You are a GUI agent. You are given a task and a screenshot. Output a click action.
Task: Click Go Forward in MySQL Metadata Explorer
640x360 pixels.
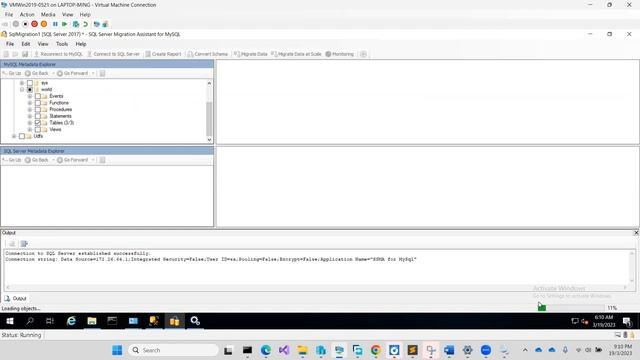(x=73, y=73)
